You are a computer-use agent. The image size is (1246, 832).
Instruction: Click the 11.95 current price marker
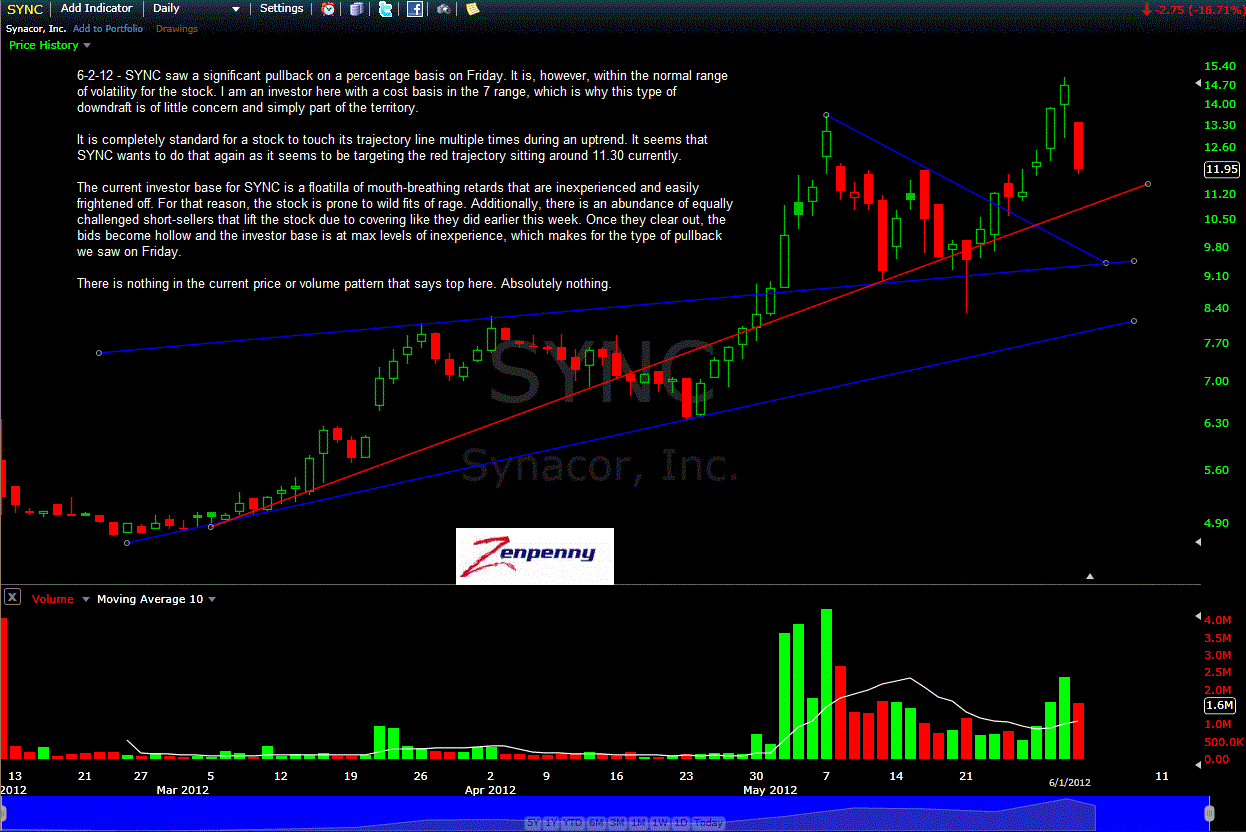pos(1222,169)
